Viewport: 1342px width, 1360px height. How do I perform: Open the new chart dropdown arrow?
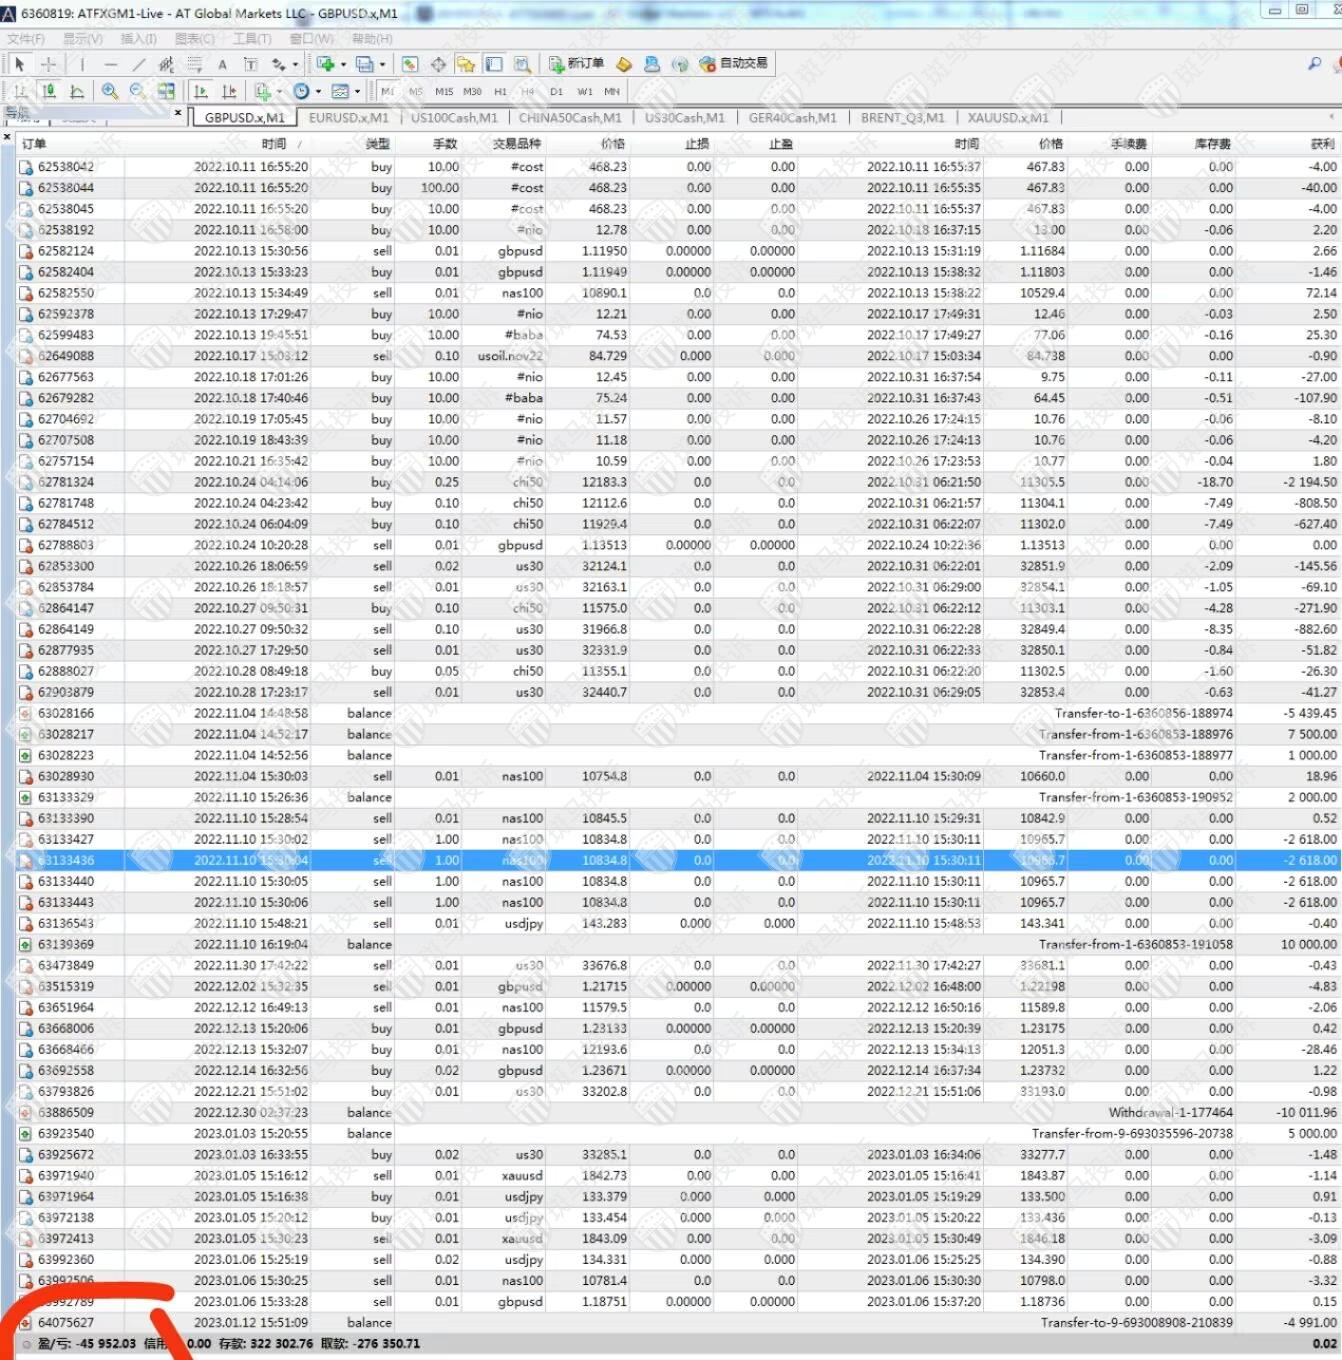click(344, 64)
